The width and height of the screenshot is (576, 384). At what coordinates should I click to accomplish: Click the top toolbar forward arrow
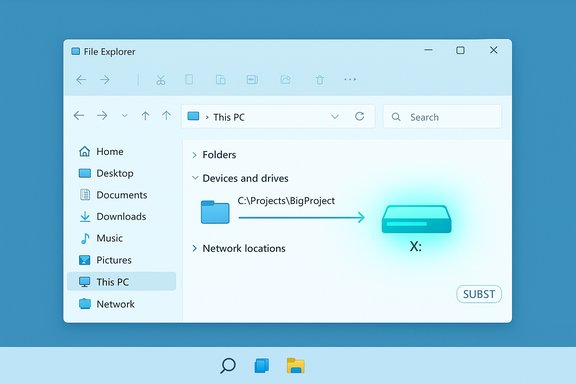click(105, 80)
